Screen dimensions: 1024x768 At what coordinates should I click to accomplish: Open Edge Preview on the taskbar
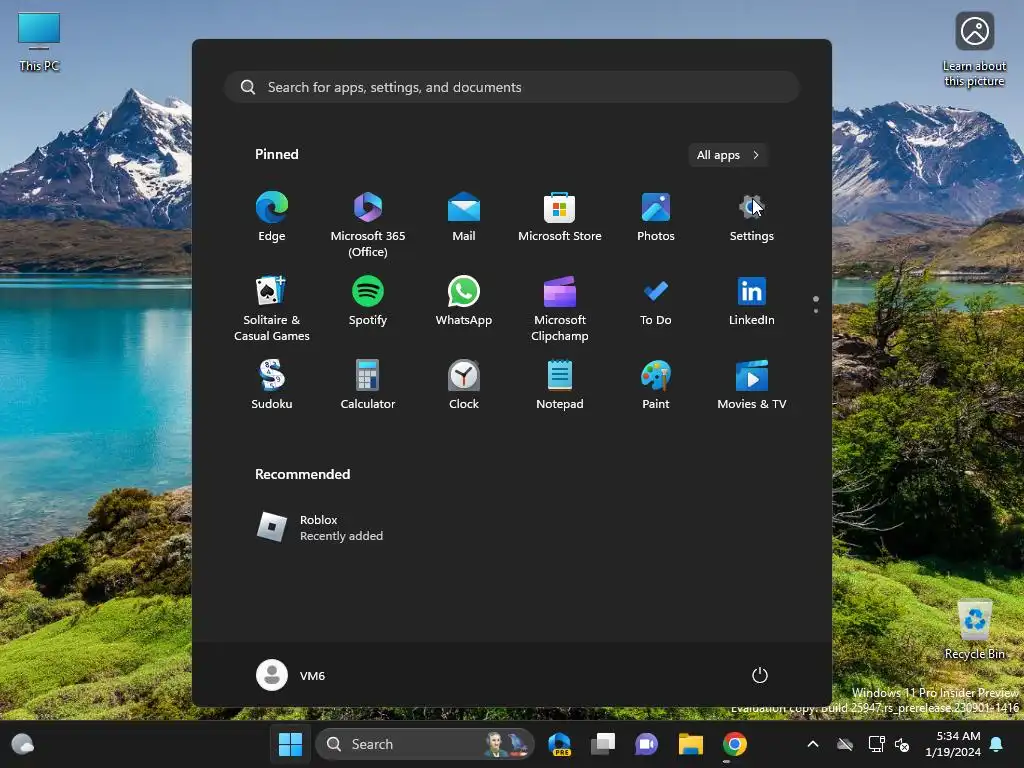(560, 744)
